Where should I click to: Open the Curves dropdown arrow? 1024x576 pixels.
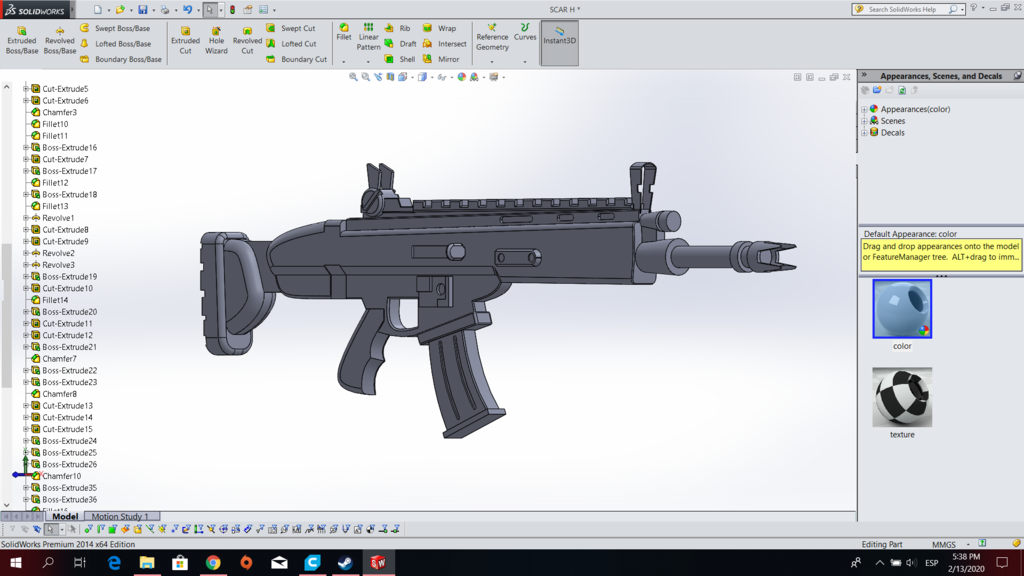(x=525, y=61)
